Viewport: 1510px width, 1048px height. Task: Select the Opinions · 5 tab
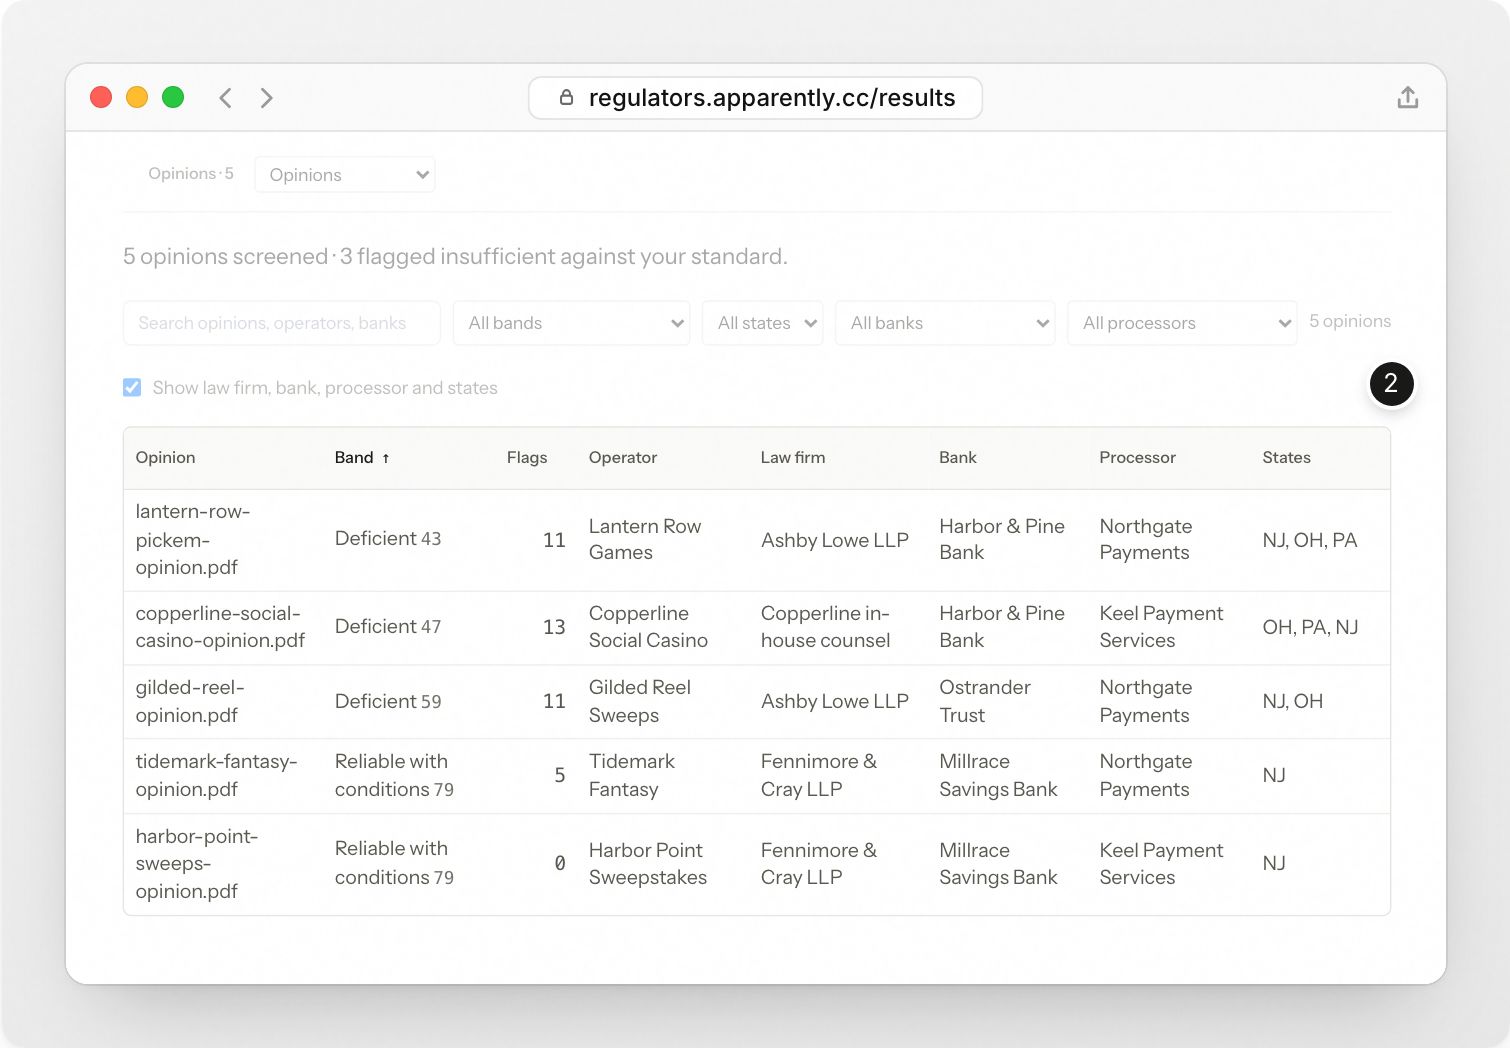pos(191,174)
